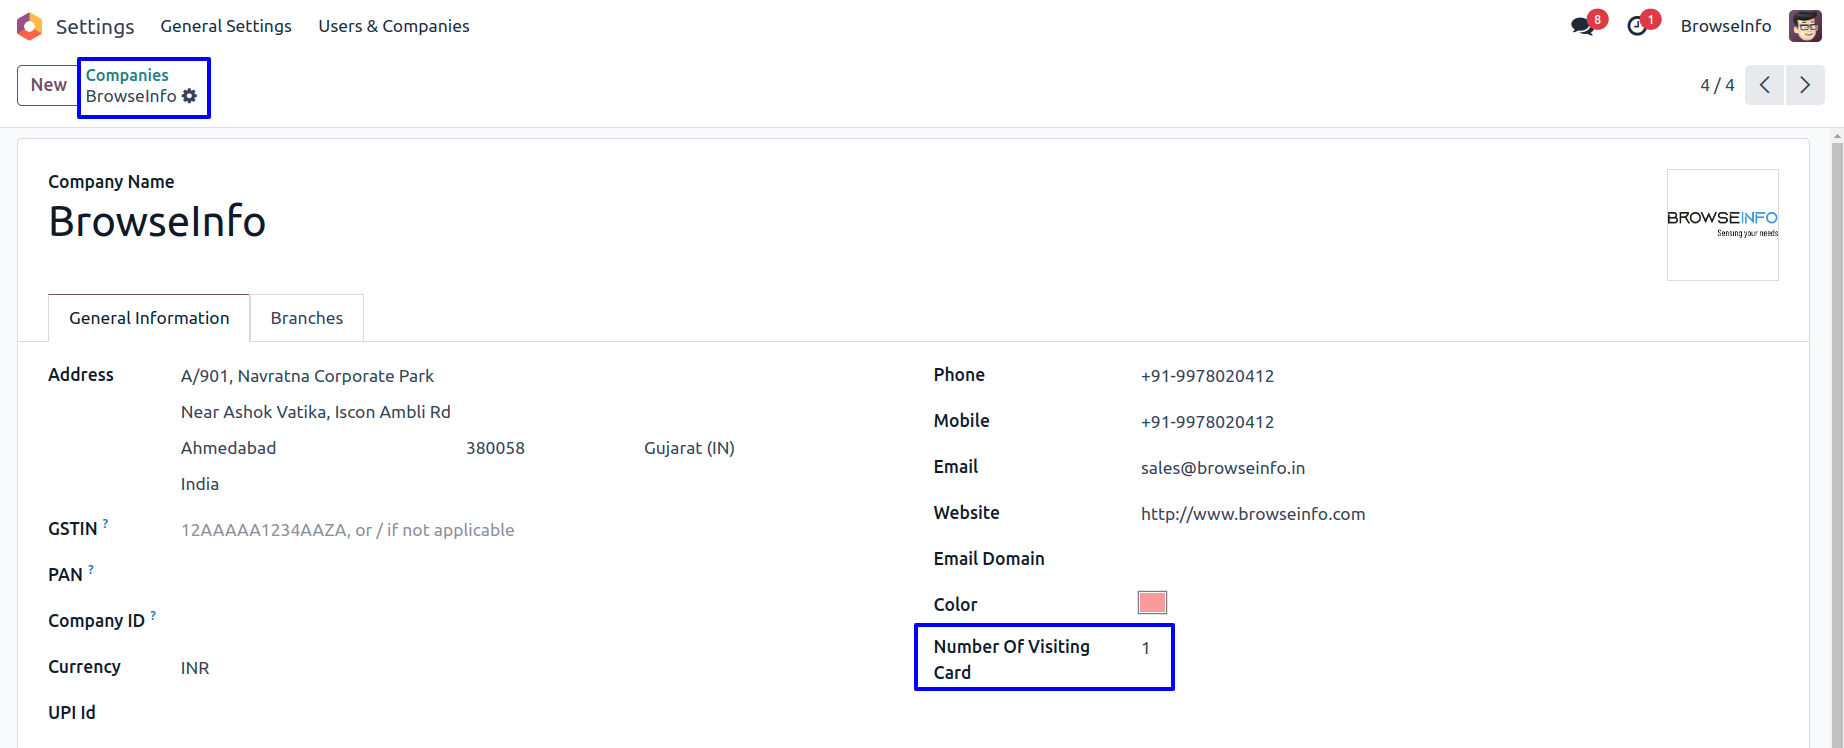Click the BrowseInfo company logo image

(x=1722, y=225)
